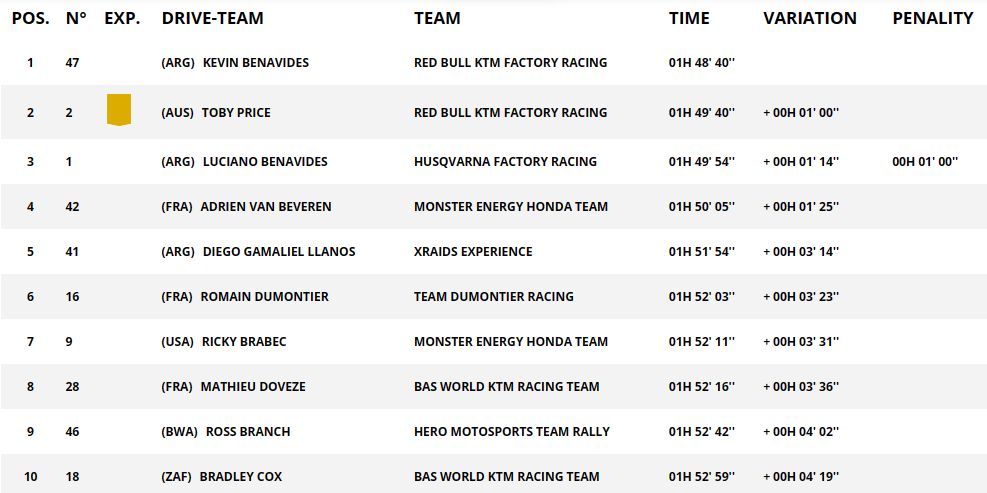Select Hero Motosports Team Rally
Screen dimensions: 987x493
pos(511,432)
